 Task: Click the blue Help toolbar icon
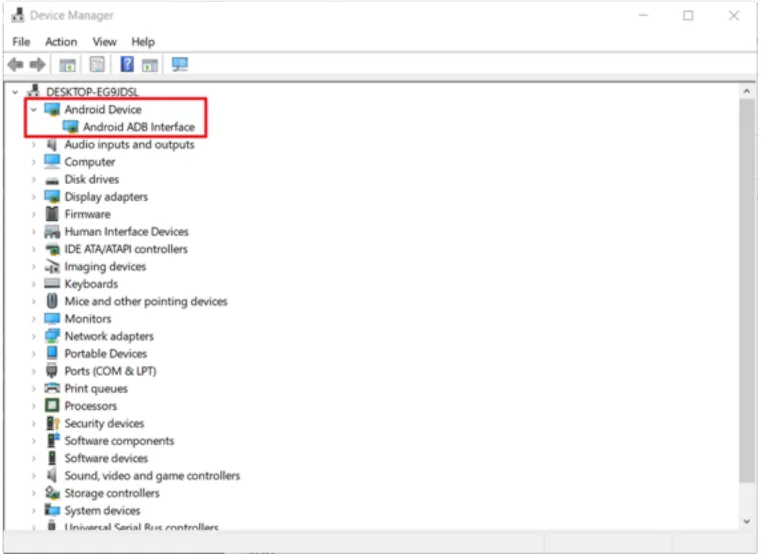127,64
